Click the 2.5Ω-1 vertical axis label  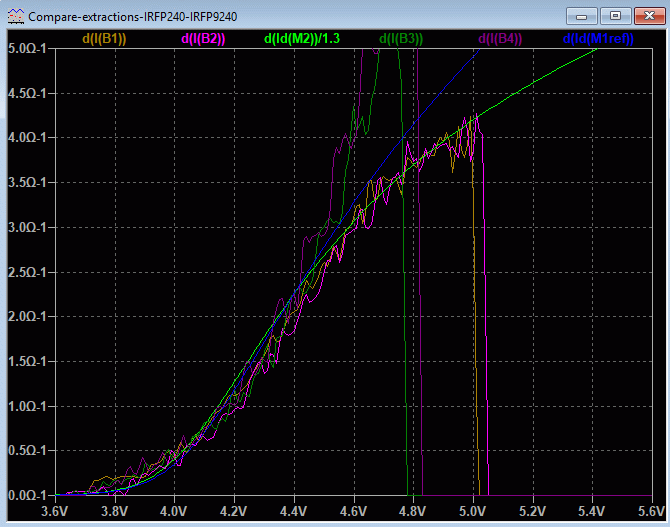coord(27,272)
